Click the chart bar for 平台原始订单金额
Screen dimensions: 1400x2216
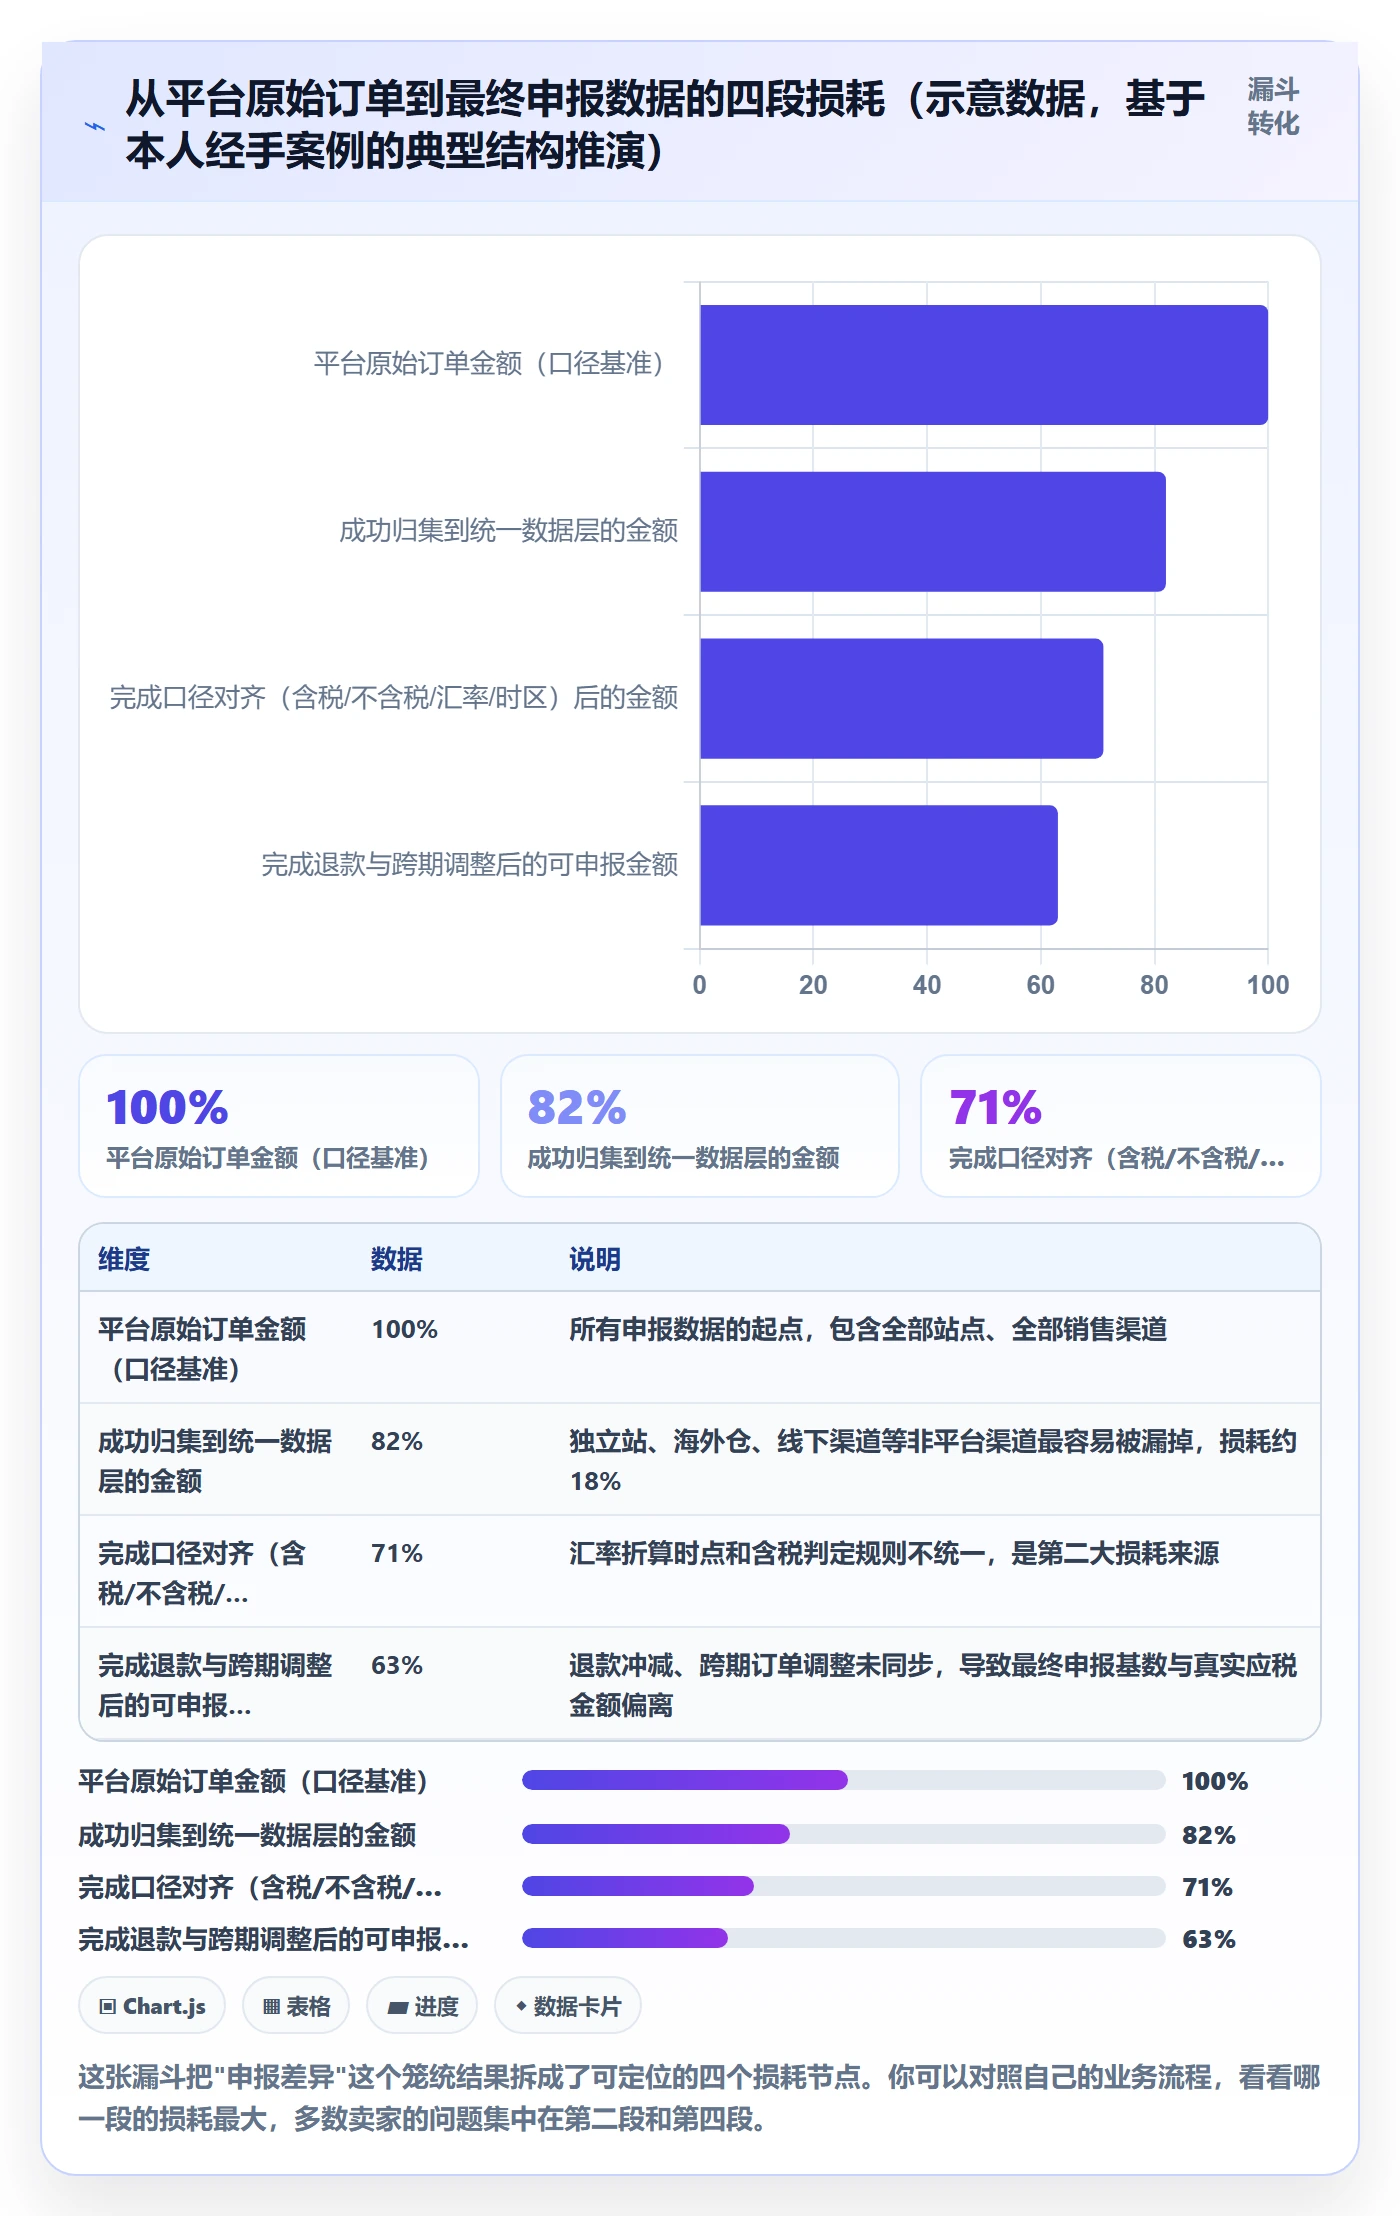point(984,365)
